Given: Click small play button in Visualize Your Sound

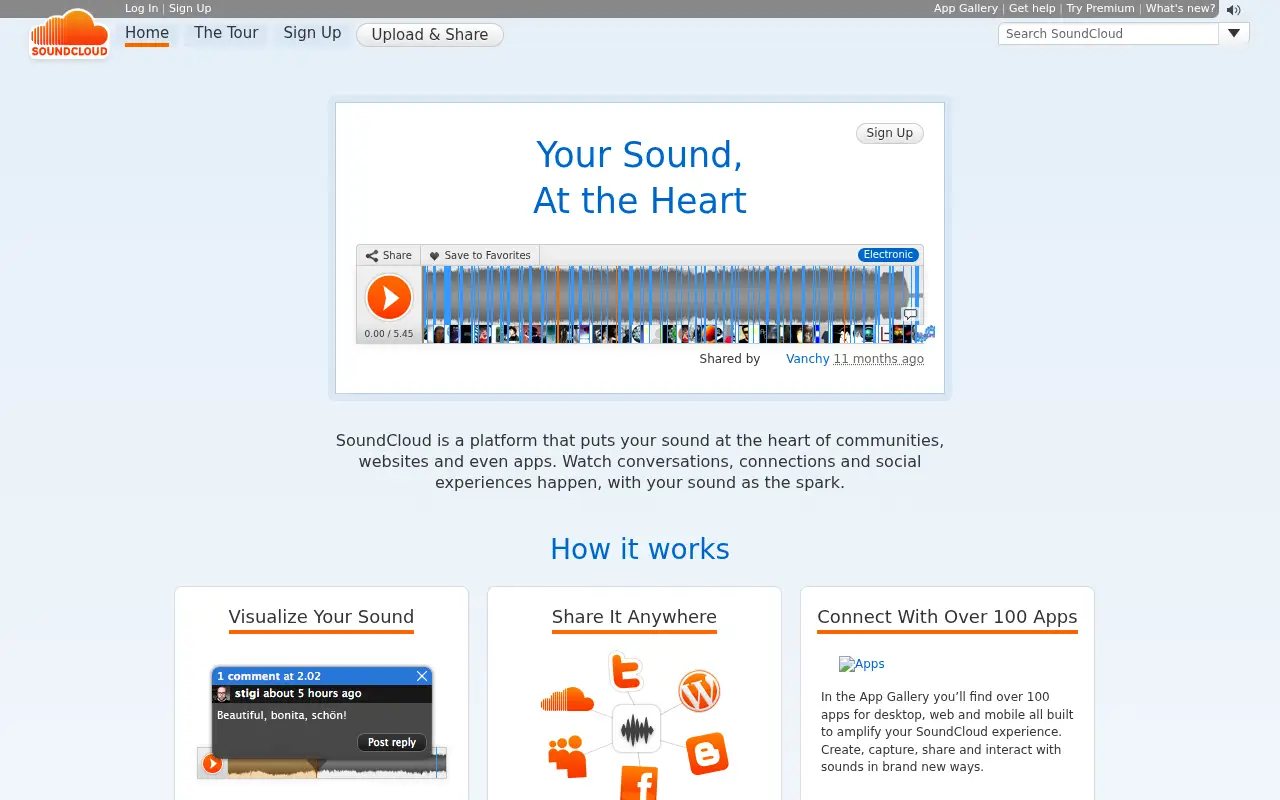Looking at the screenshot, I should (x=212, y=764).
